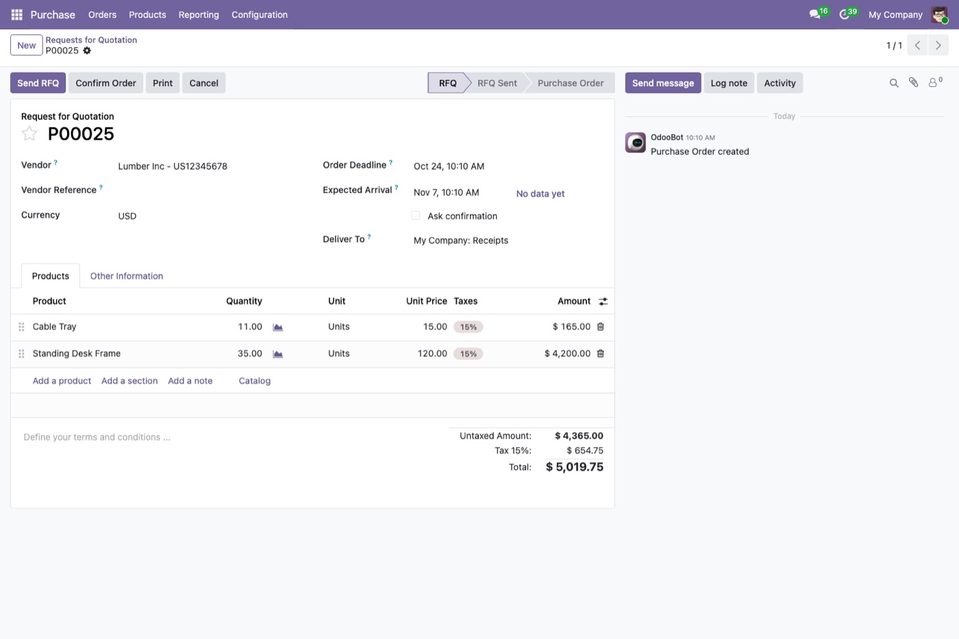959x639 pixels.
Task: Open the apps grid home menu
Action: pyautogui.click(x=17, y=15)
